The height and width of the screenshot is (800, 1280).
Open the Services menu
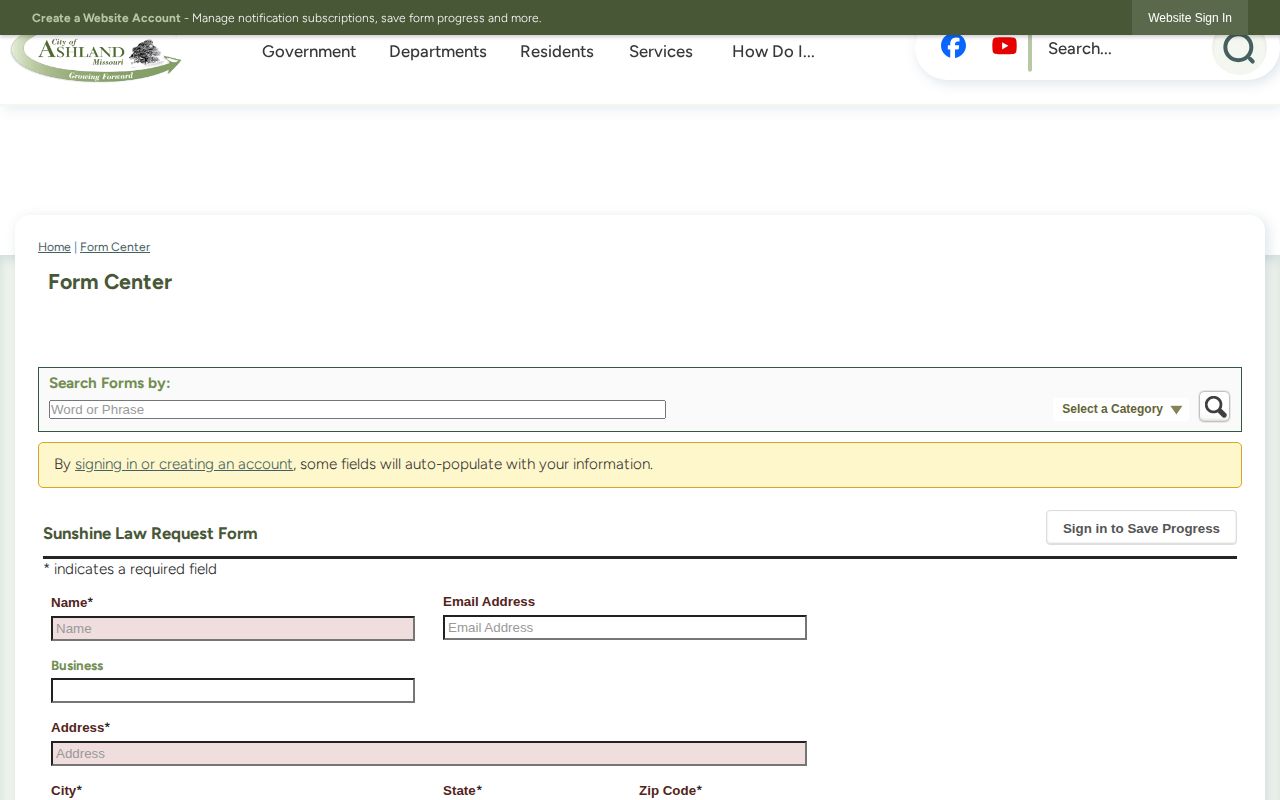[x=661, y=52]
